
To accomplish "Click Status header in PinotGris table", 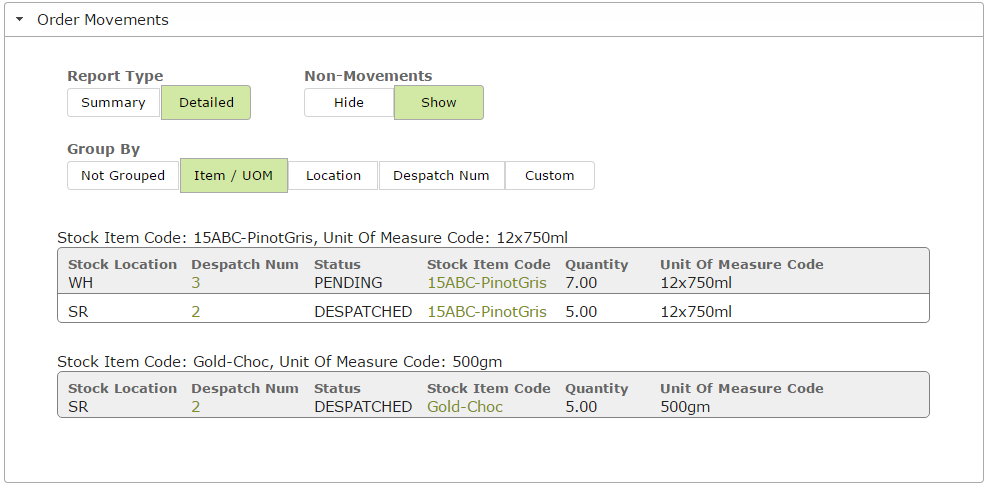I will [338, 265].
